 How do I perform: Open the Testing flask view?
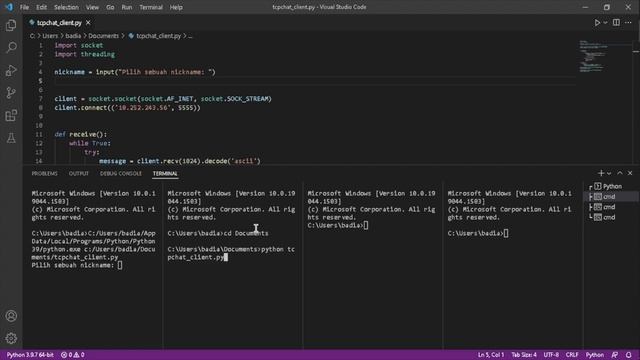click(x=11, y=138)
